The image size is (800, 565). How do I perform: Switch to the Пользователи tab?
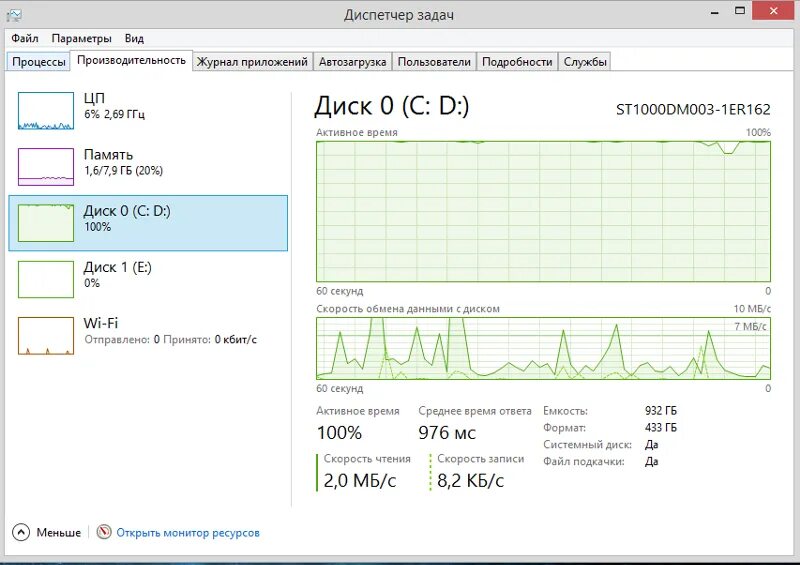click(x=434, y=62)
